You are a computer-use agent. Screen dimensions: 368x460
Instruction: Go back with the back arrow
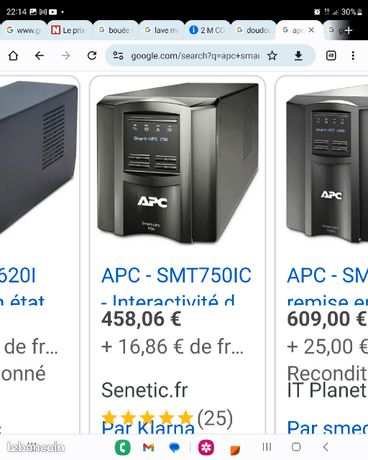click(39, 56)
